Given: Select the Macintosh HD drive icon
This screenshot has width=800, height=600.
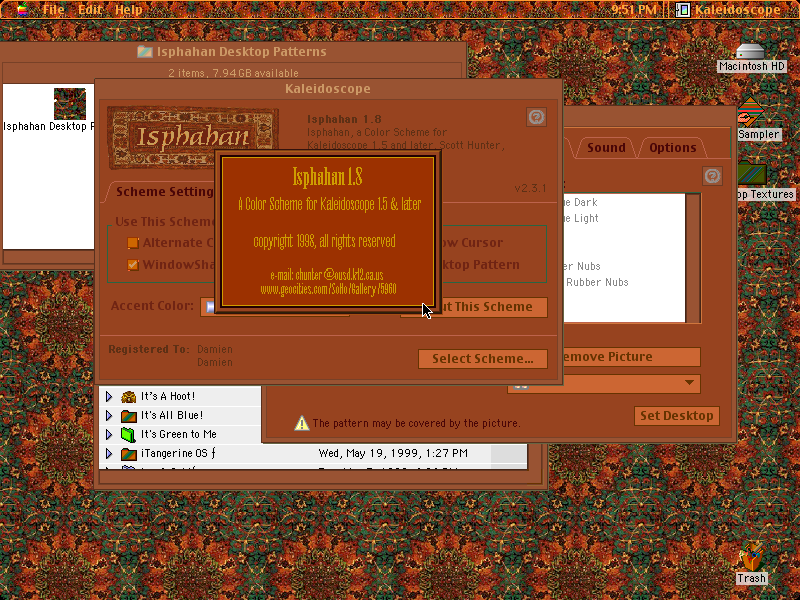Looking at the screenshot, I should tap(751, 52).
